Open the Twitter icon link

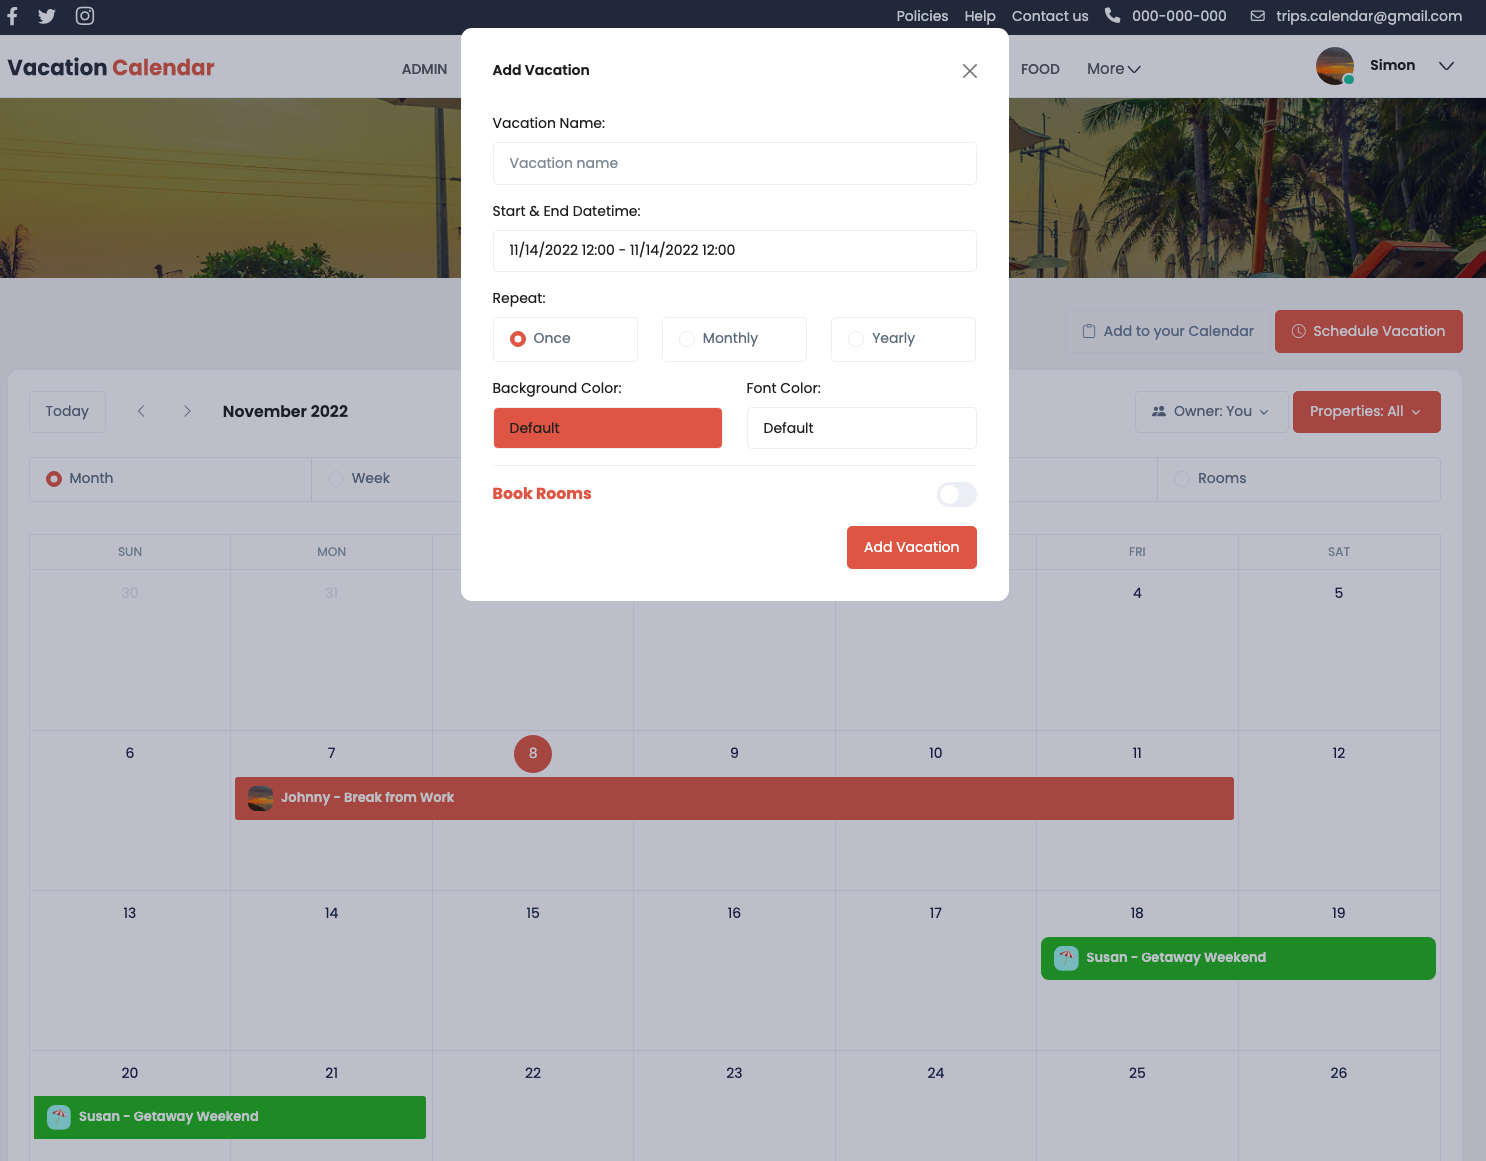[46, 16]
